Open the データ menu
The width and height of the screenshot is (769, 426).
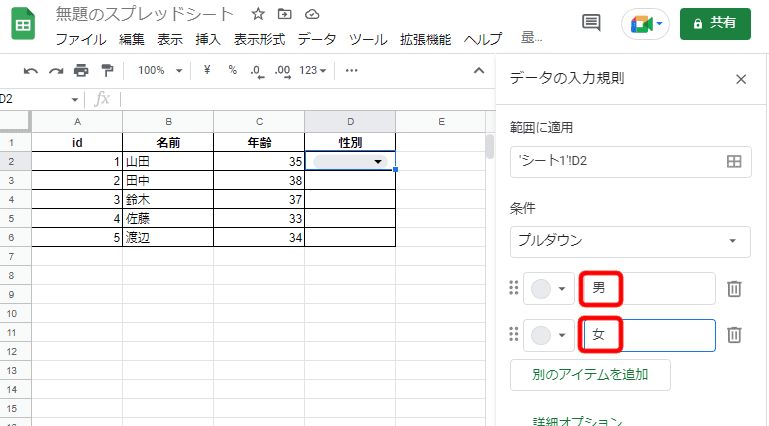coord(317,39)
